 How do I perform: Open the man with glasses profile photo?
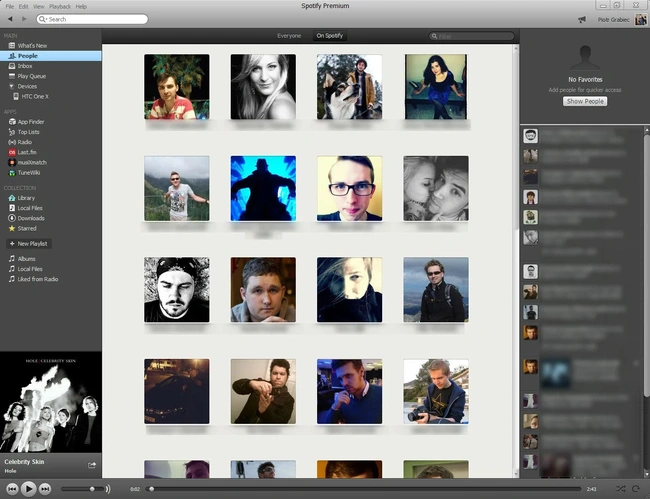tap(349, 188)
